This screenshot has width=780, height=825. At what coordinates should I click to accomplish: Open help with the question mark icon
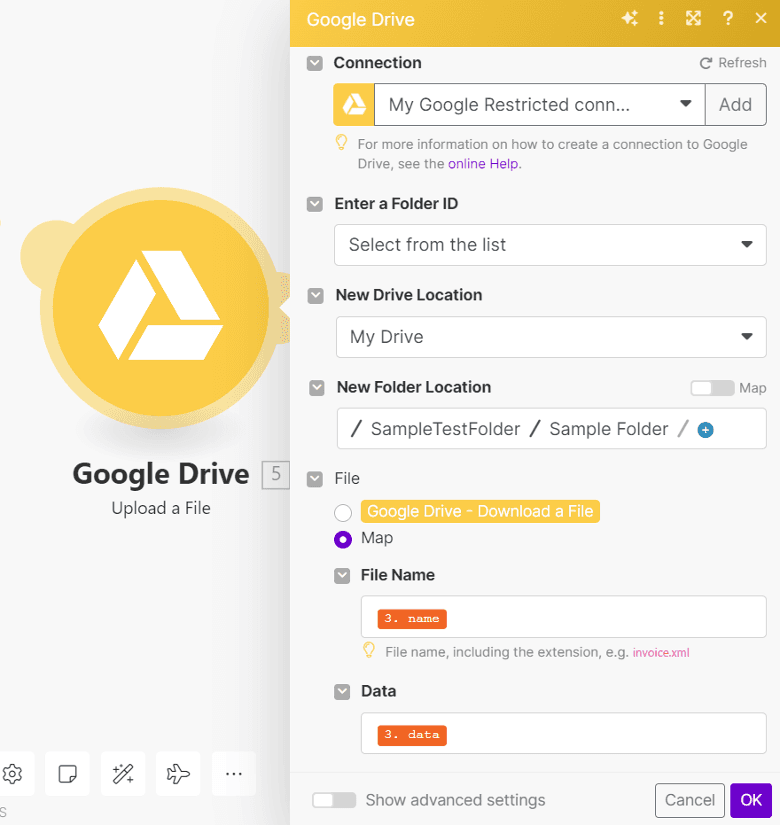click(x=728, y=19)
